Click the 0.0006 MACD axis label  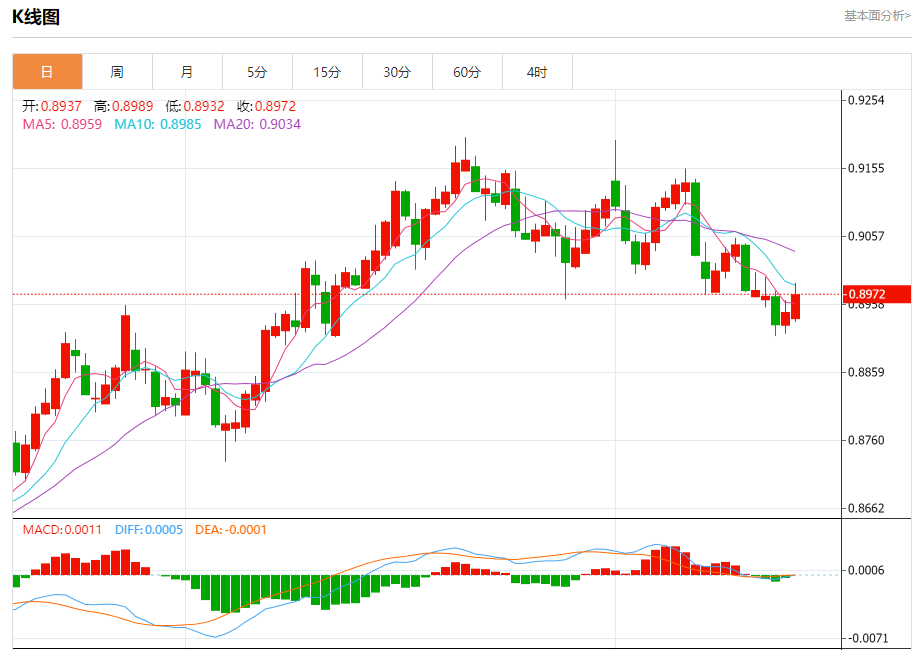(867, 570)
